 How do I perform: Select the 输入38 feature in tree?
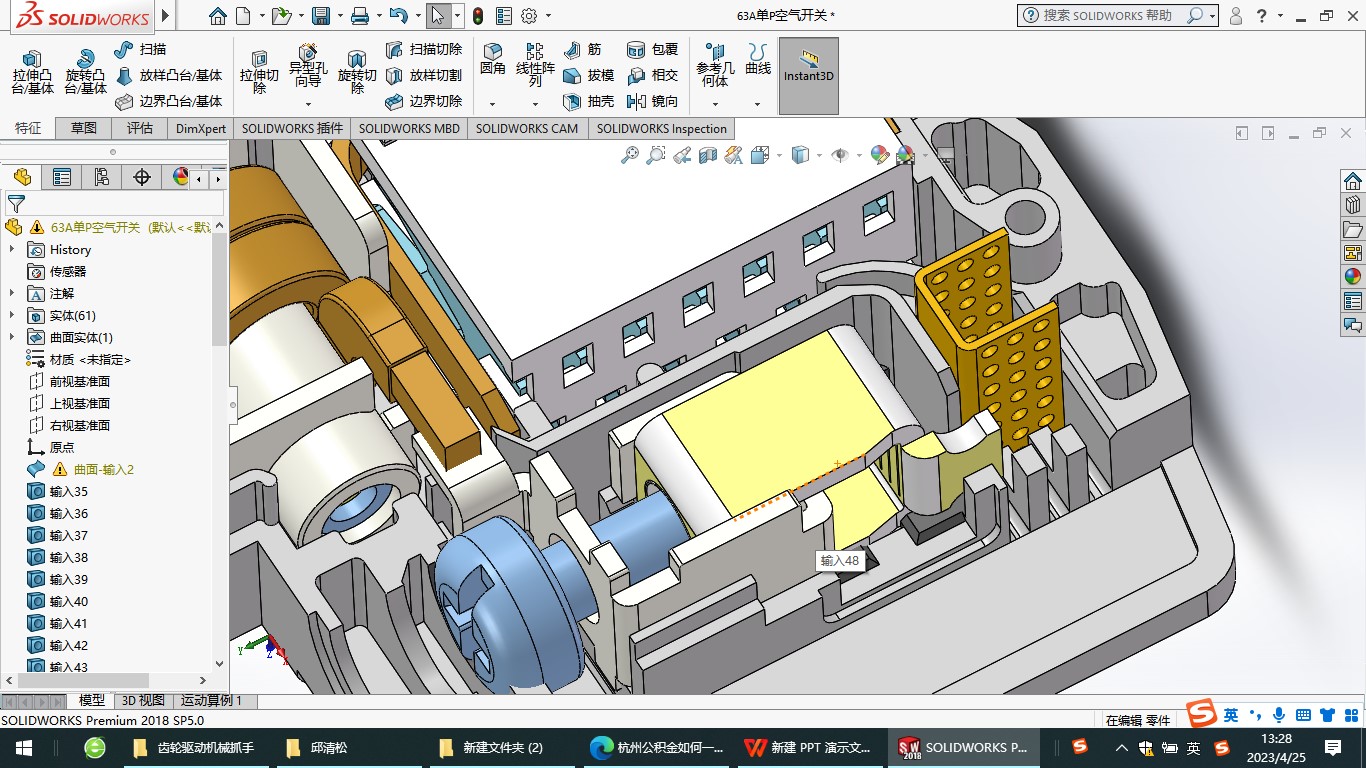tap(68, 557)
